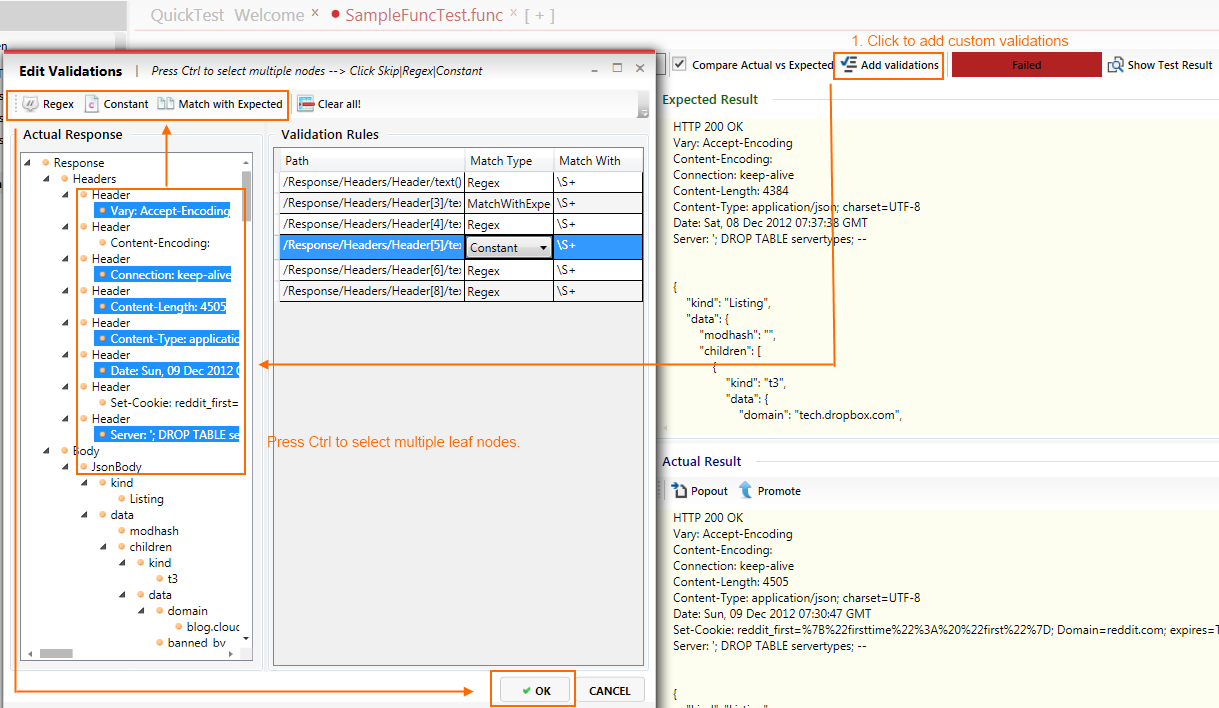This screenshot has height=708, width=1219.
Task: Select the Header[6] path cell
Action: pos(372,270)
